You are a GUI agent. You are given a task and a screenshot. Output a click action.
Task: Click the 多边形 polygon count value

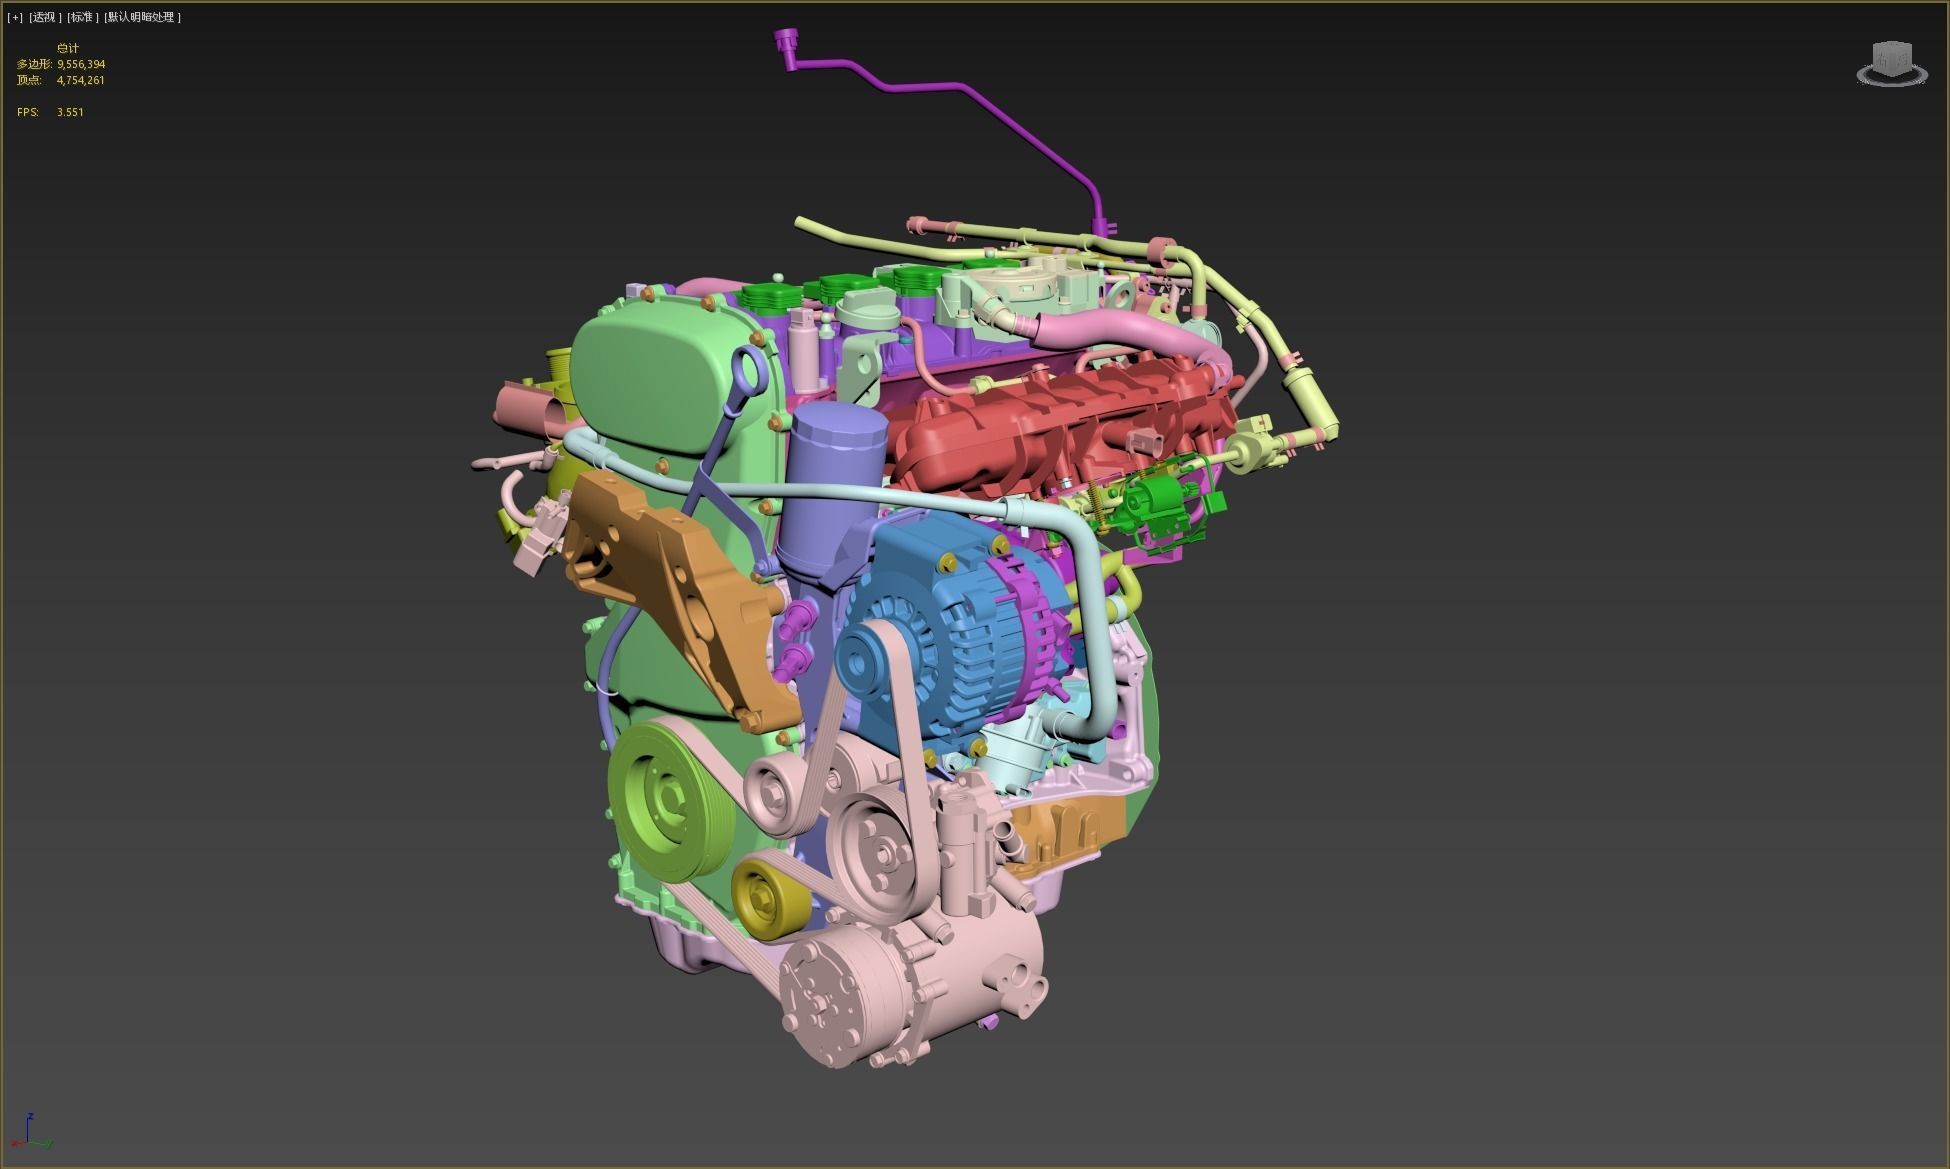point(82,63)
